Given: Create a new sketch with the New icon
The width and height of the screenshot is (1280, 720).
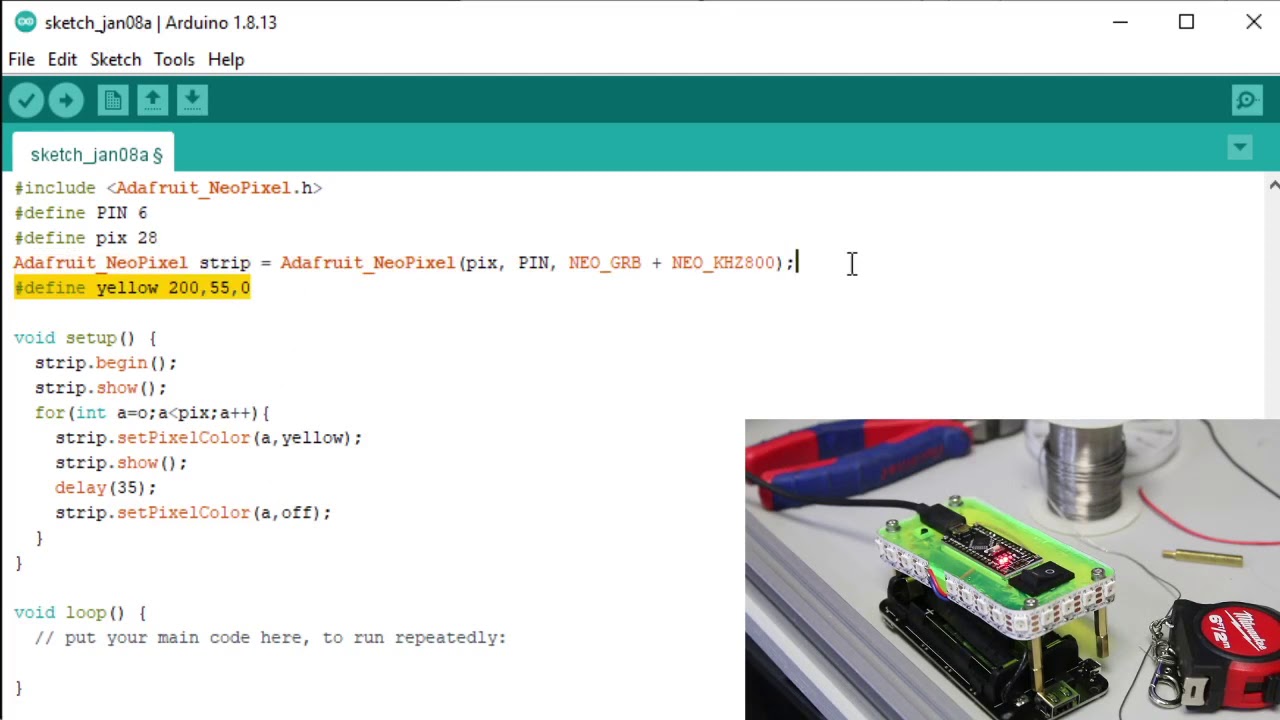Looking at the screenshot, I should (113, 100).
